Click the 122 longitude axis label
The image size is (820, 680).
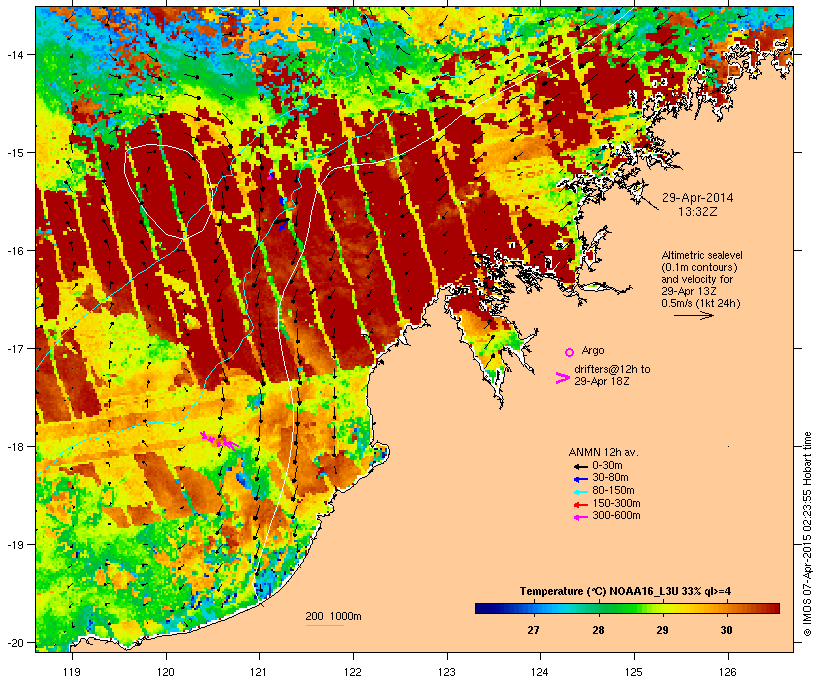(x=353, y=672)
